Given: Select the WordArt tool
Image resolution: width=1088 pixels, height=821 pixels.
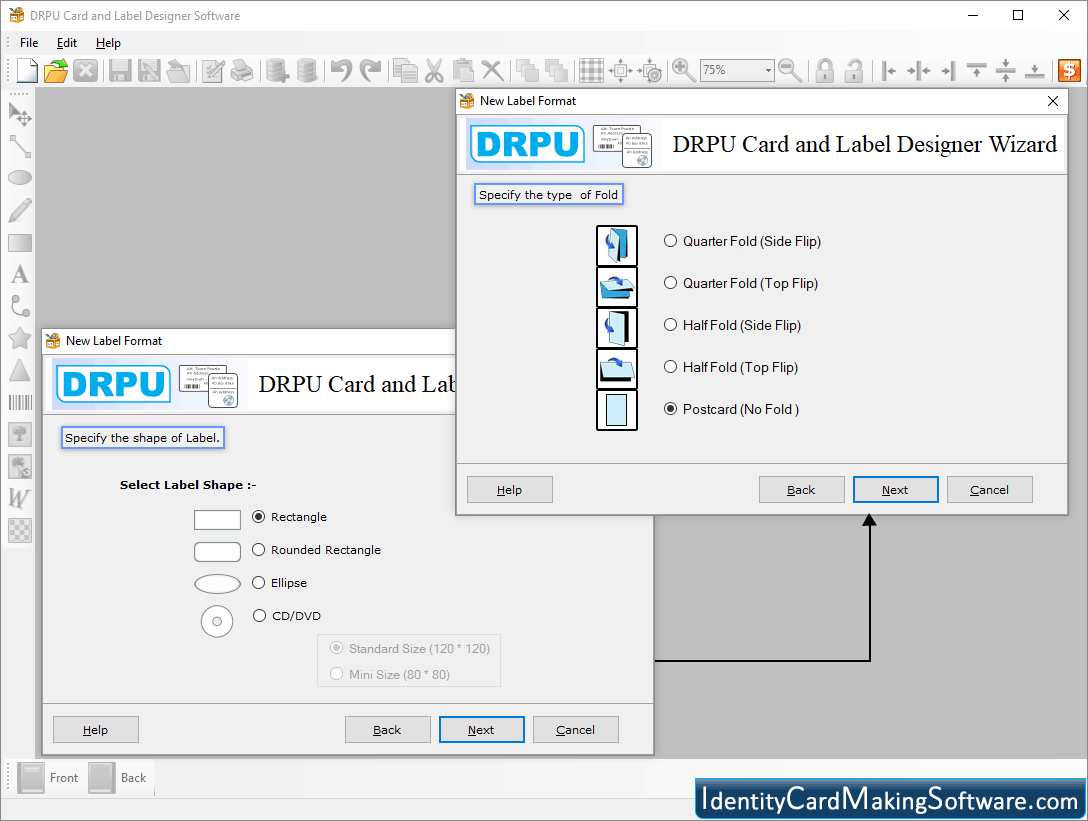Looking at the screenshot, I should coord(19,498).
